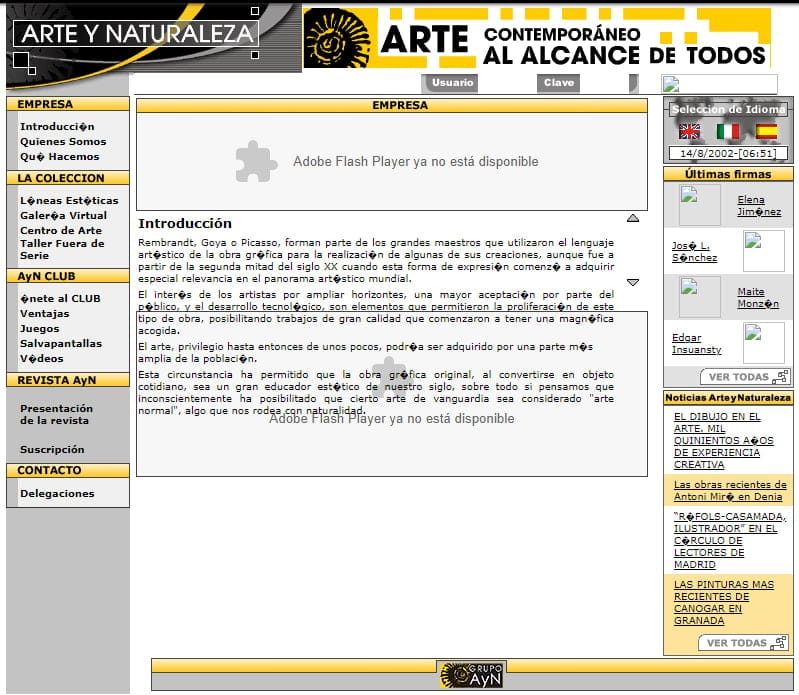Open the LA COLECCION sidebar section header
The image size is (799, 695).
coord(68,178)
